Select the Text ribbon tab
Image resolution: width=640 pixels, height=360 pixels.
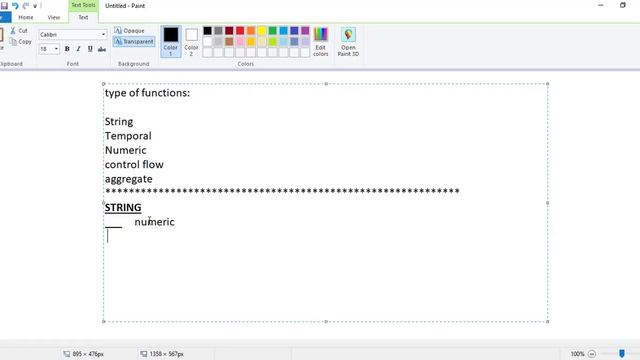point(83,18)
